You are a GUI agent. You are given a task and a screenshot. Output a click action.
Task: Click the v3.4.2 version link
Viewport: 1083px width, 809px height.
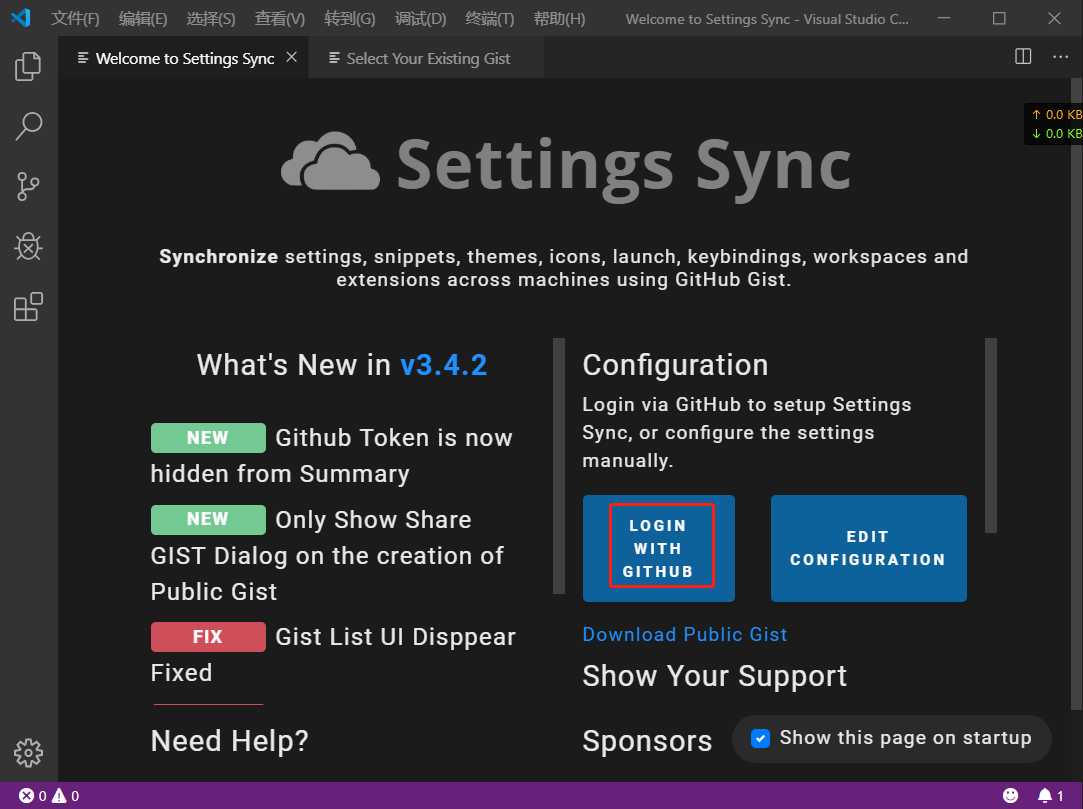(443, 365)
